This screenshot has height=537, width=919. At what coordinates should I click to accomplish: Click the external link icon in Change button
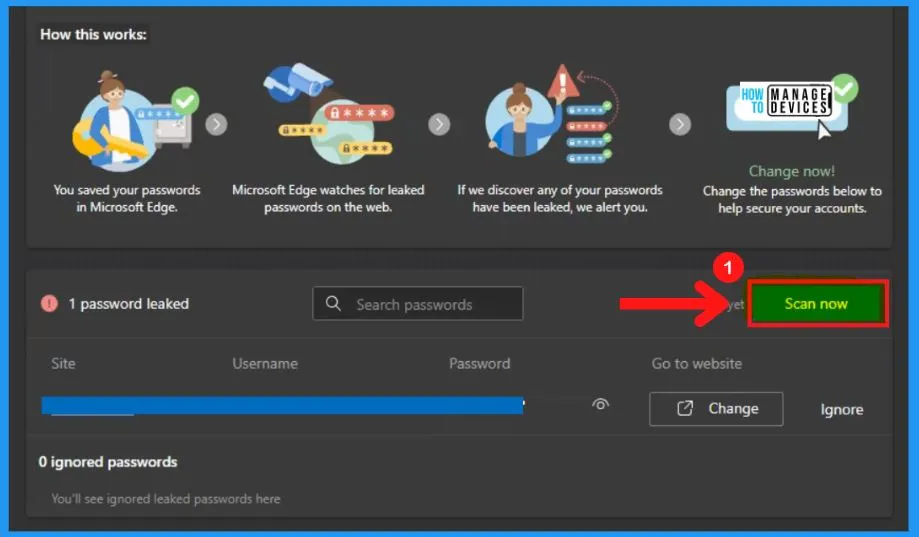point(685,409)
